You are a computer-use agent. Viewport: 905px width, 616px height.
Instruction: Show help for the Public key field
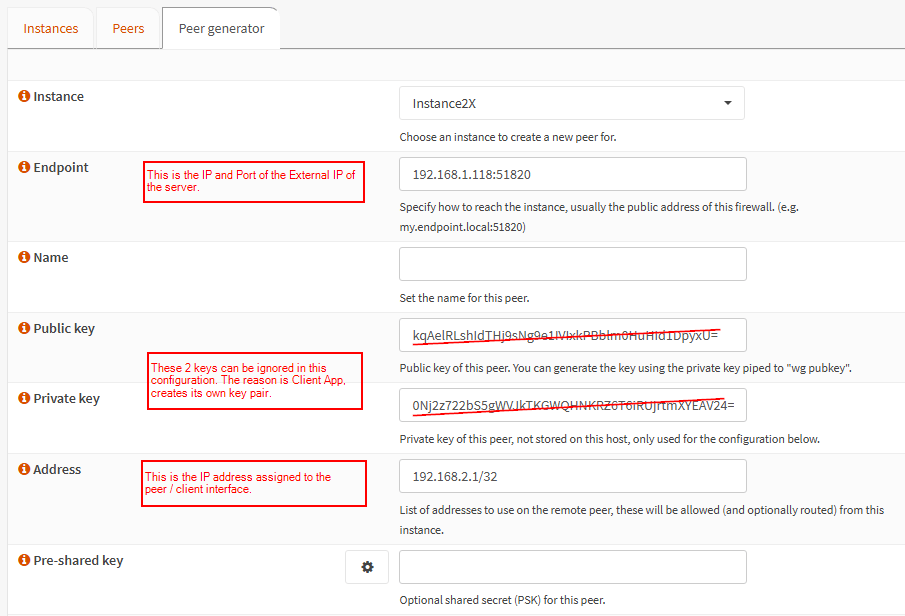(x=25, y=328)
